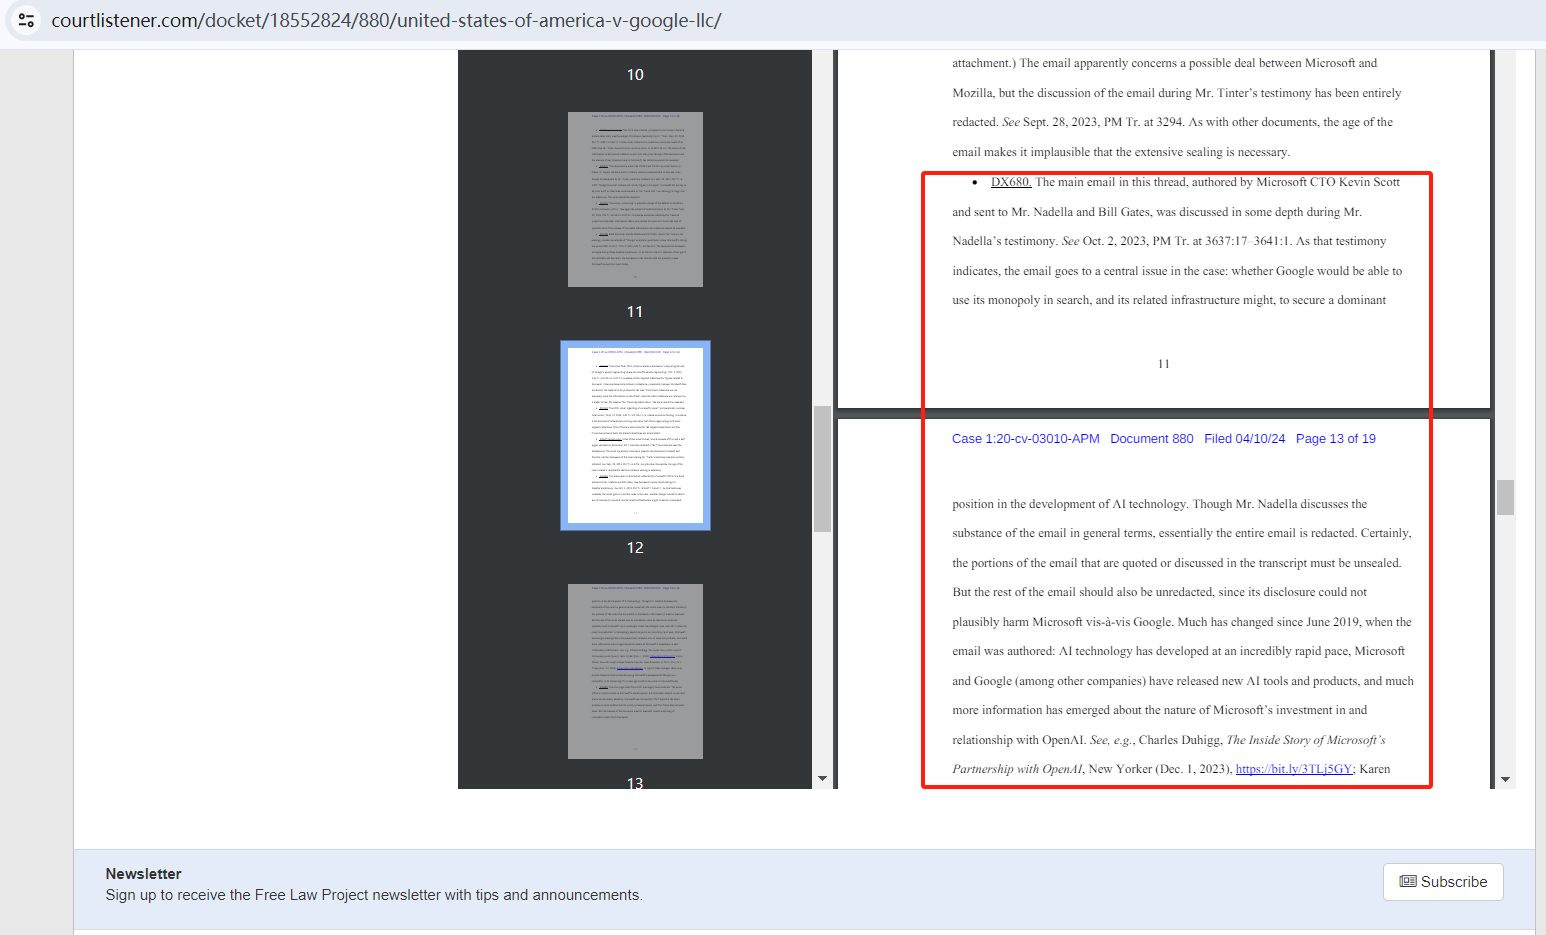Click thumbnail label '10' in sidebar
1546x935 pixels.
coord(635,75)
